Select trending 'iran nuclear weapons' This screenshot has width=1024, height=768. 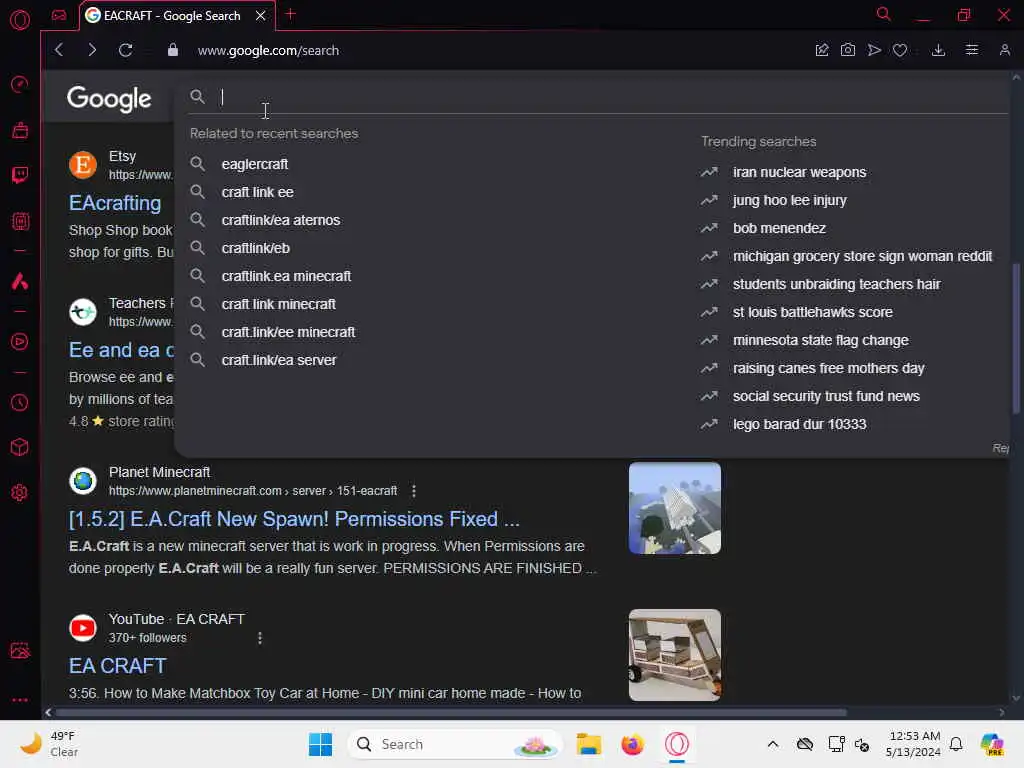click(x=799, y=172)
